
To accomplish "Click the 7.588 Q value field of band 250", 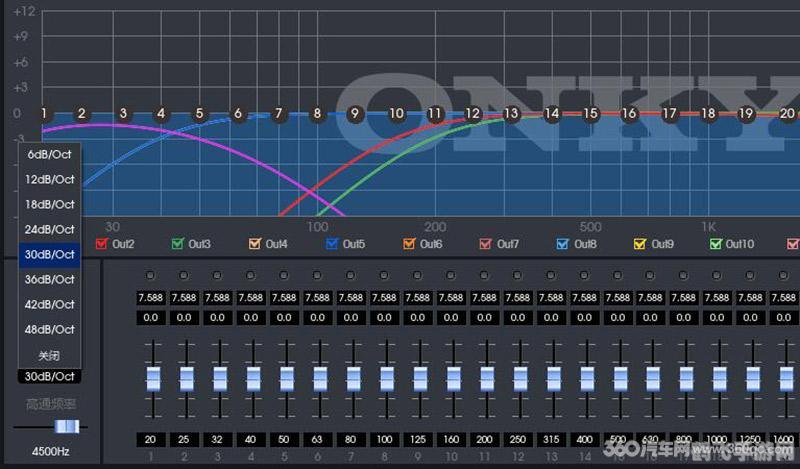I will coord(518,298).
